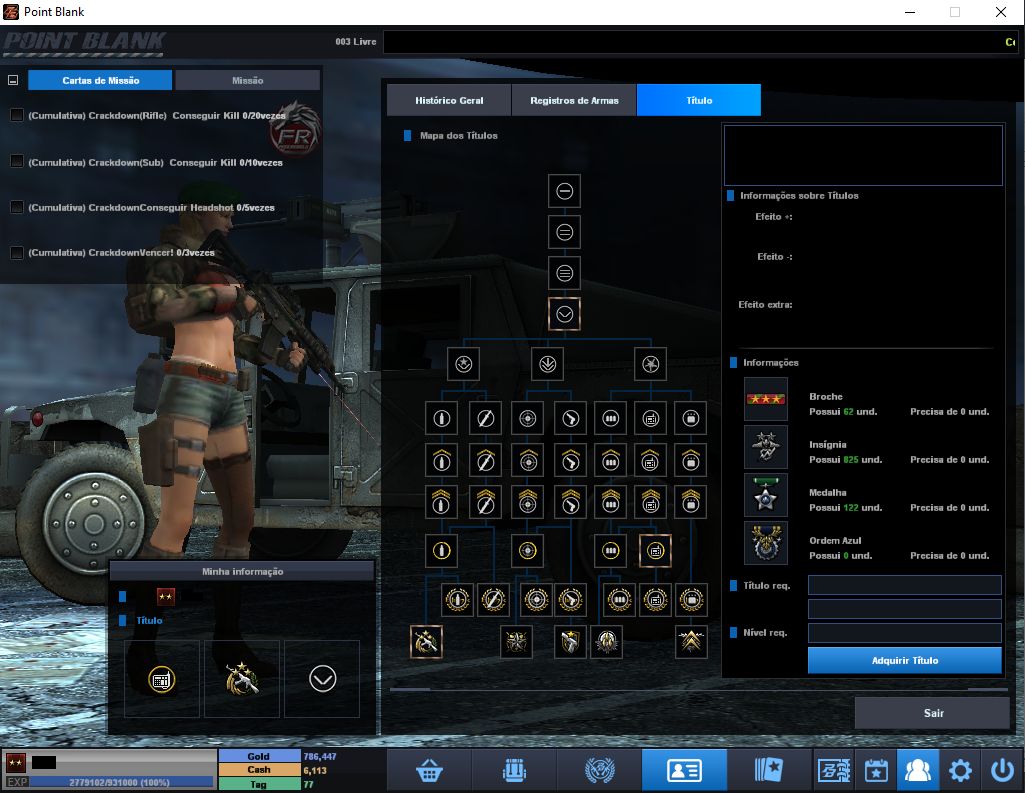Click the Sair button
The image size is (1025, 793).
pos(933,713)
